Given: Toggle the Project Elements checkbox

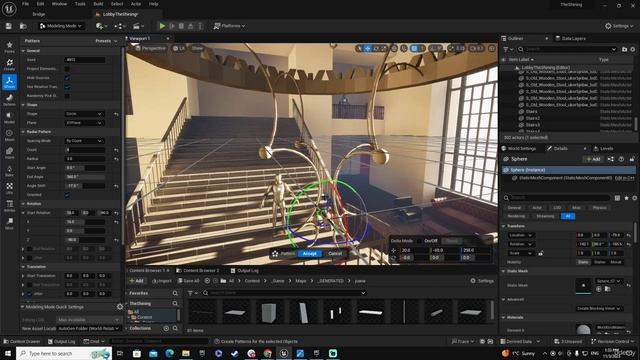Looking at the screenshot, I should [67, 69].
